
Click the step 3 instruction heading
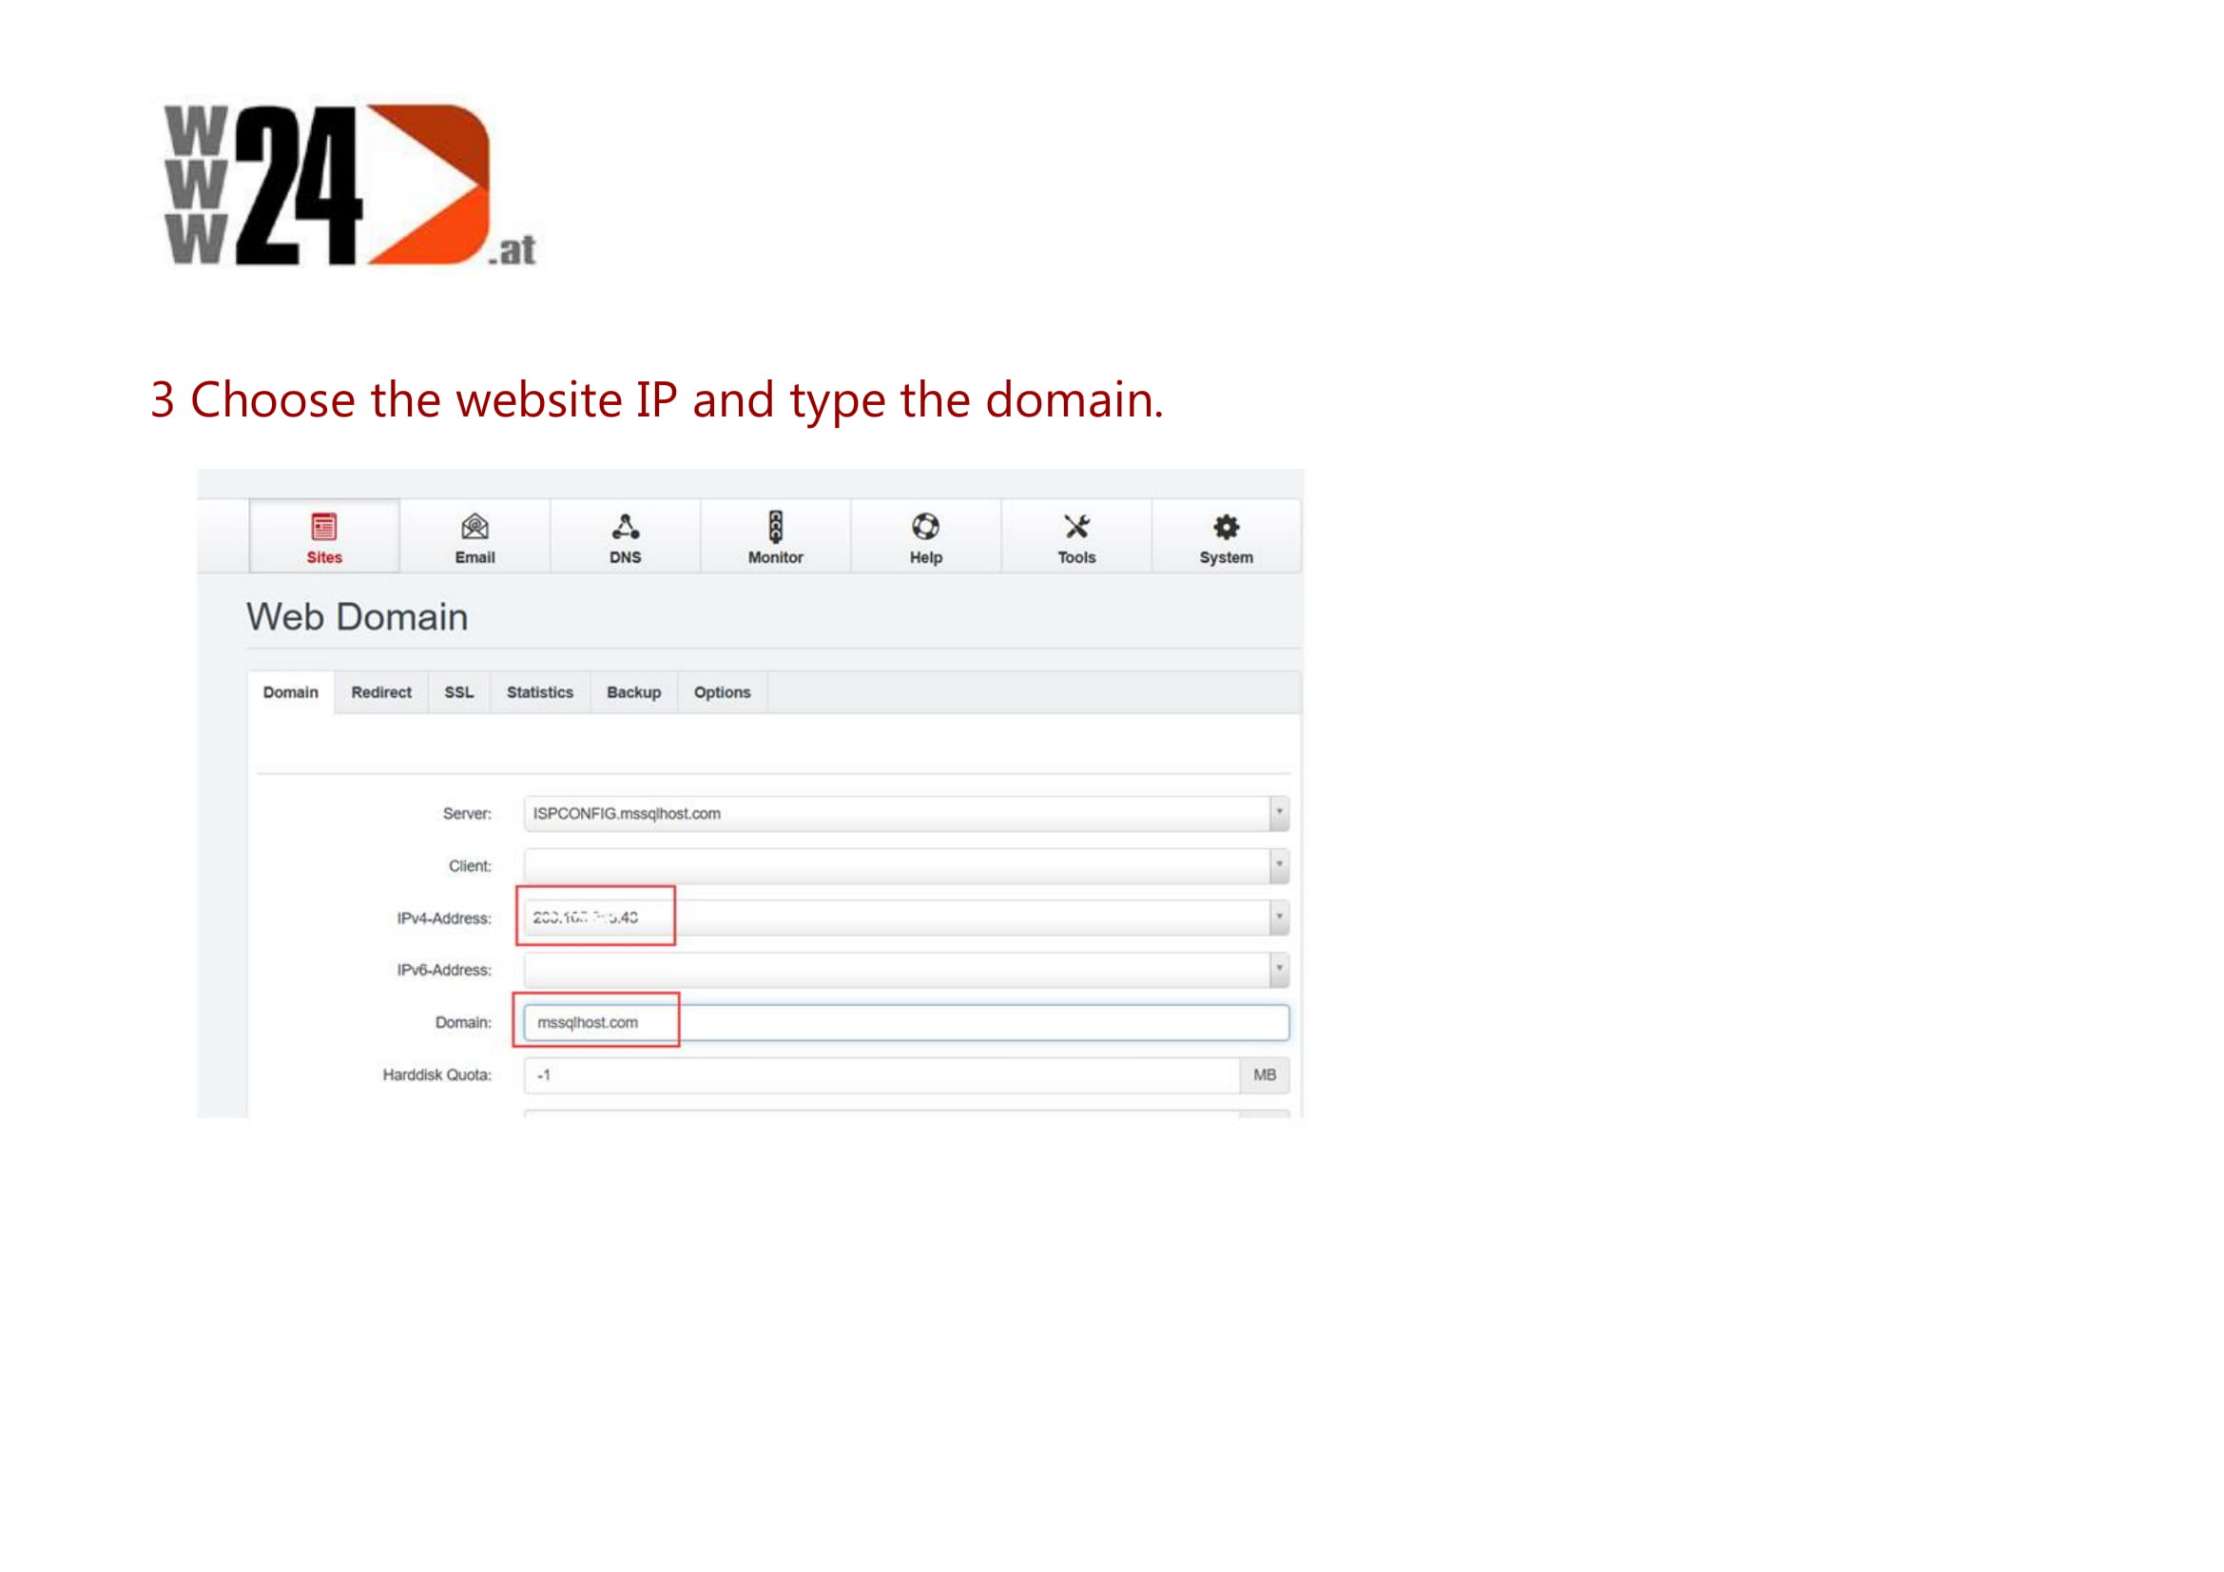tap(657, 401)
